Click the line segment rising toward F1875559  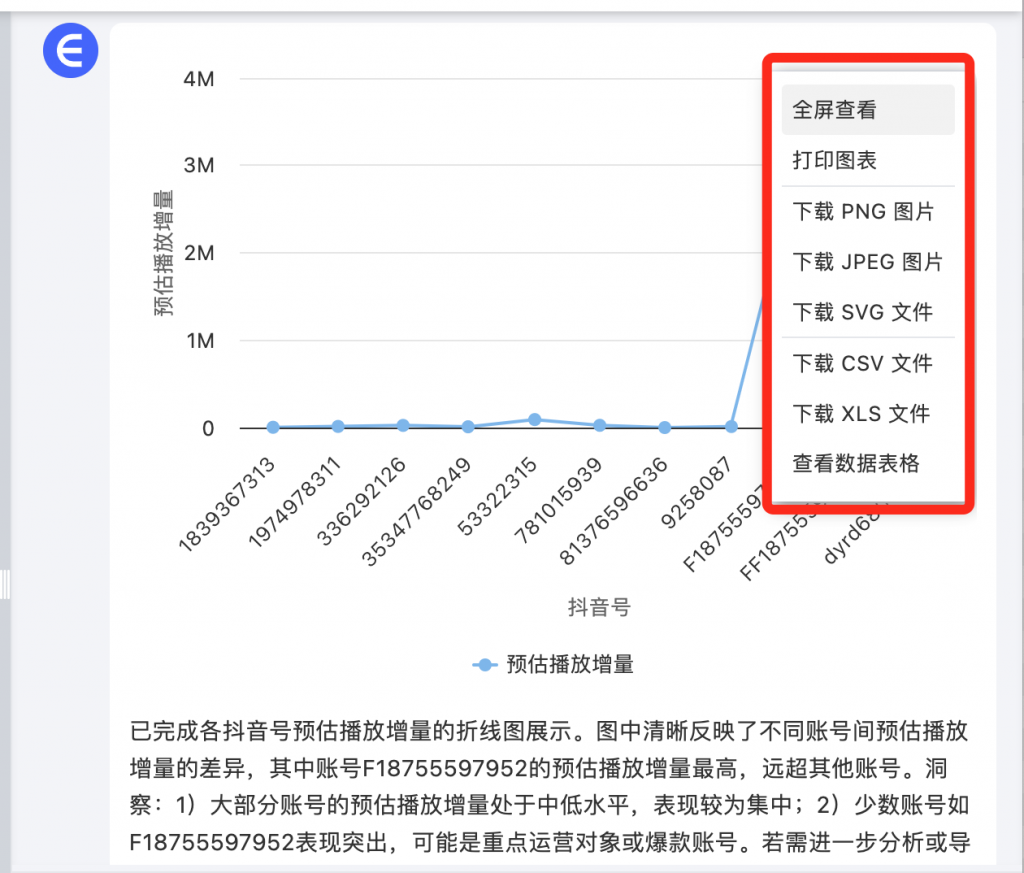click(747, 362)
